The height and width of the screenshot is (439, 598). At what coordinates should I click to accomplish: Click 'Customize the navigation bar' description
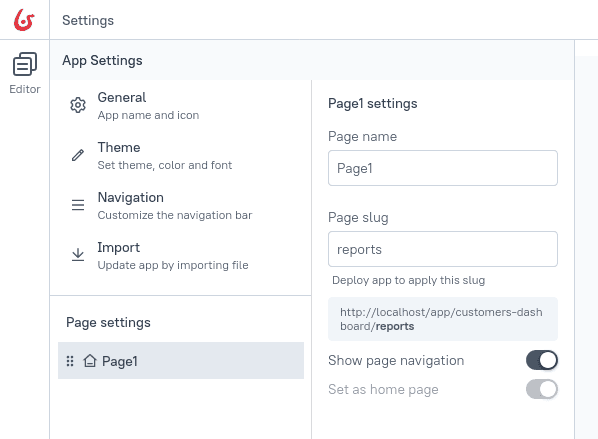pos(175,215)
